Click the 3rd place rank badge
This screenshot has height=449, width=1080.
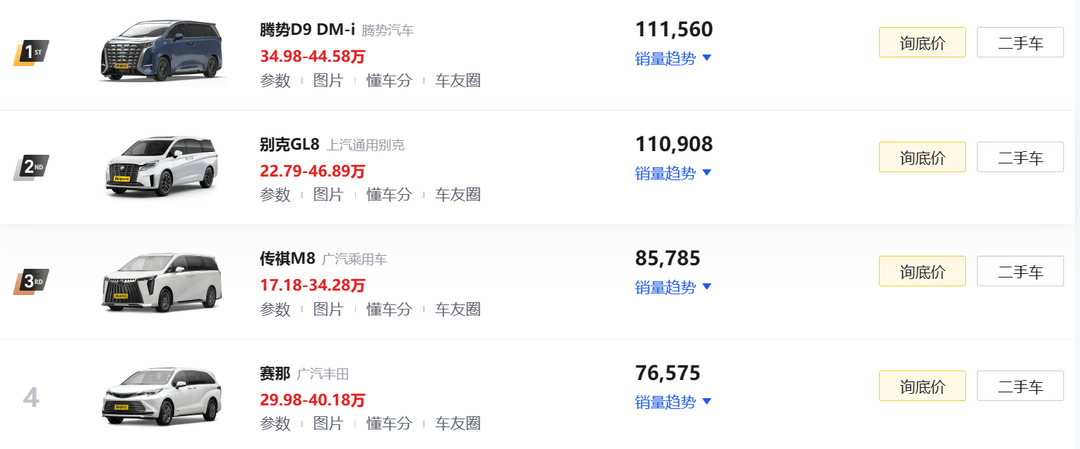point(31,282)
